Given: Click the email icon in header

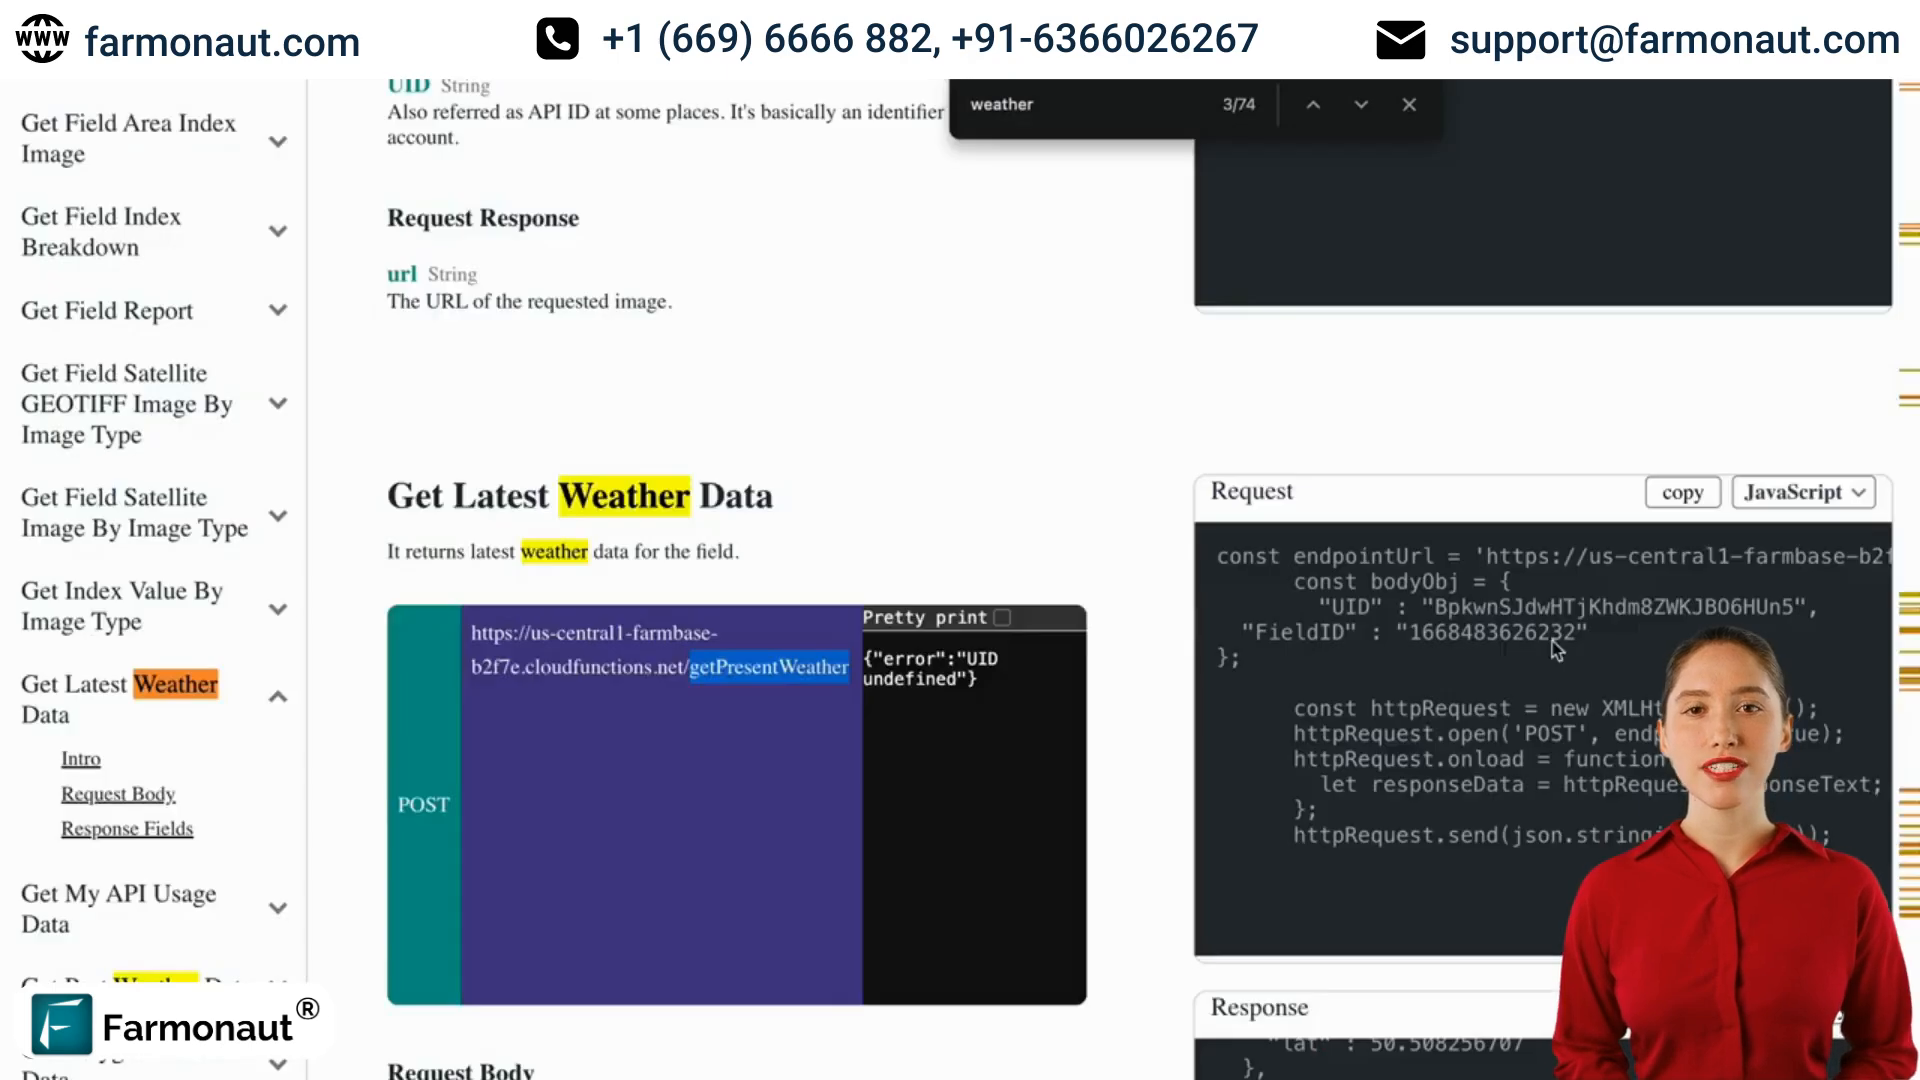Looking at the screenshot, I should [1400, 40].
